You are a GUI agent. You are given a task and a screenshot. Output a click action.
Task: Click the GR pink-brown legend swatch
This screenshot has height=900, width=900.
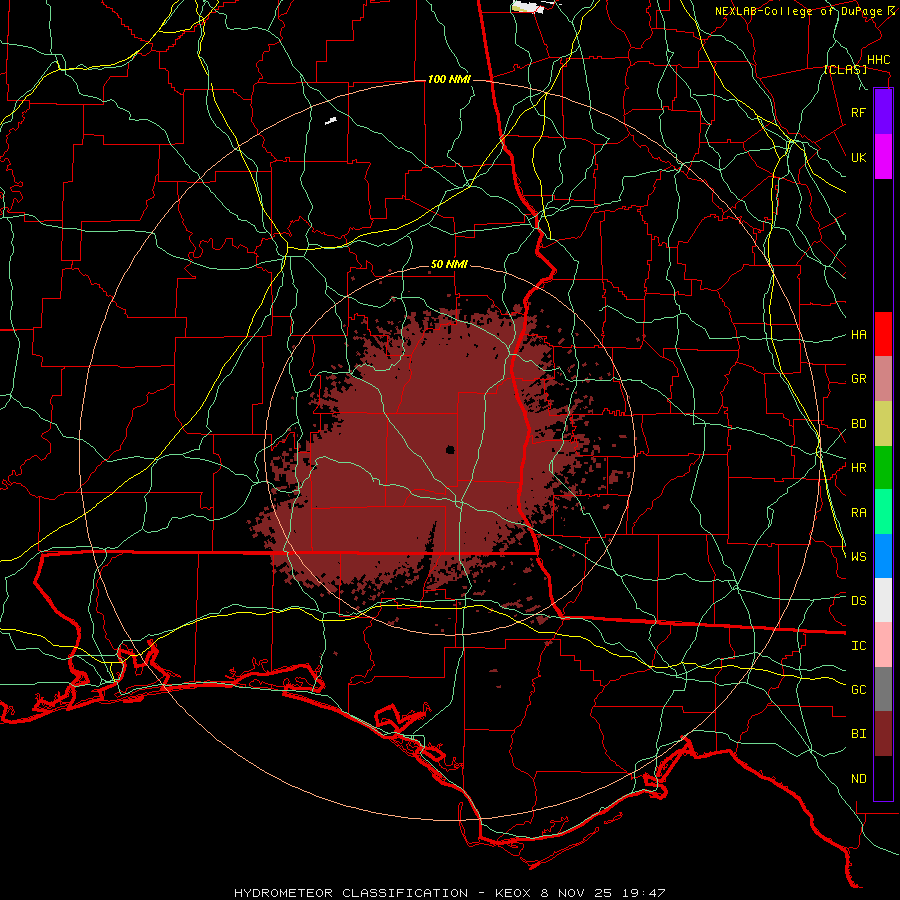tap(883, 379)
